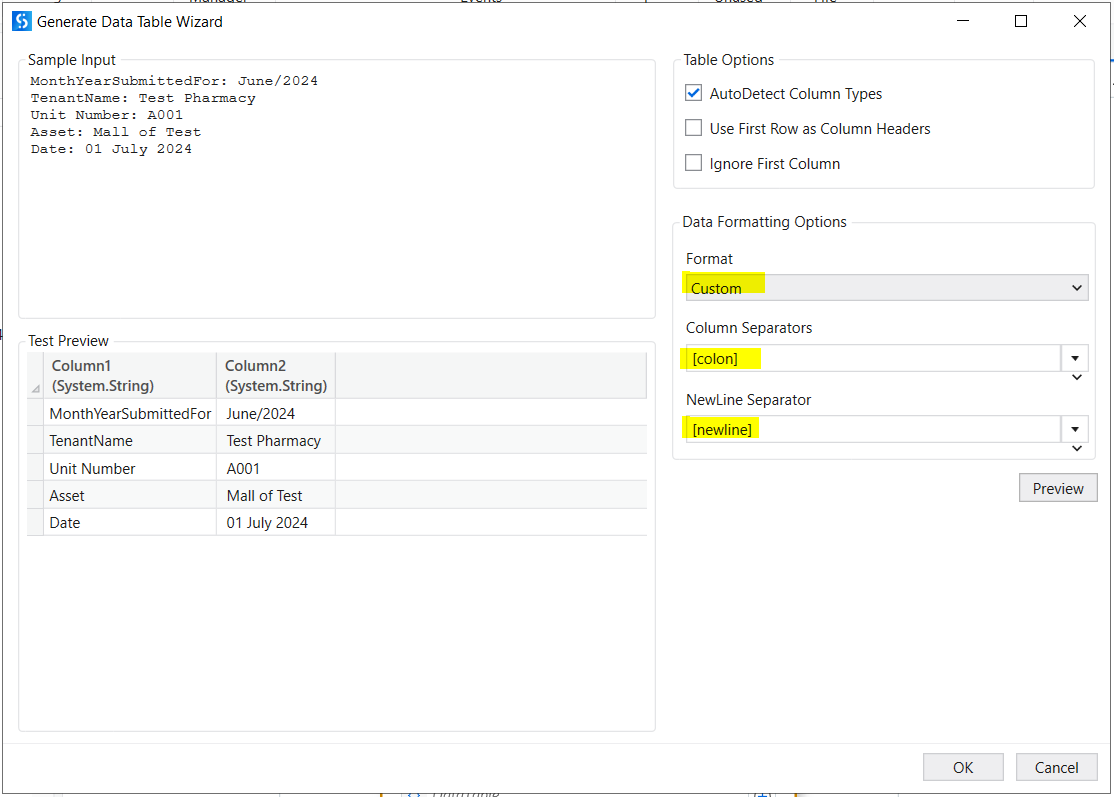This screenshot has height=797, width=1114.
Task: Expand the NewLine Separator dropdown arrow
Action: [x=1074, y=430]
